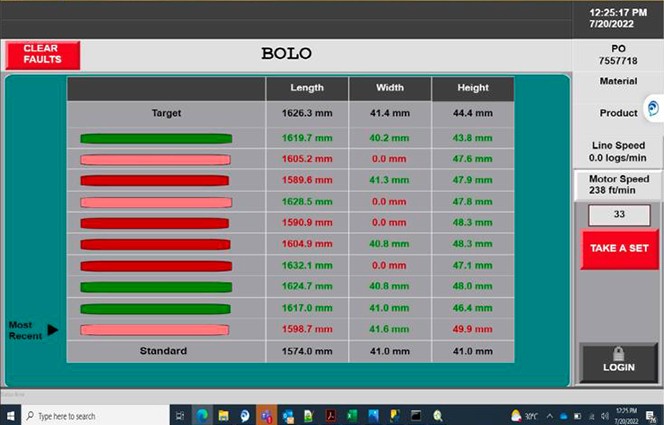The width and height of the screenshot is (664, 425).
Task: Click the Height column header
Action: click(472, 88)
